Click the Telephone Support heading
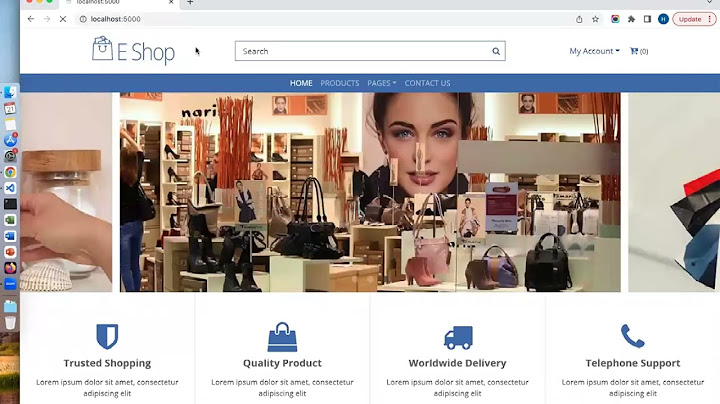The image size is (720, 404). pos(633,363)
